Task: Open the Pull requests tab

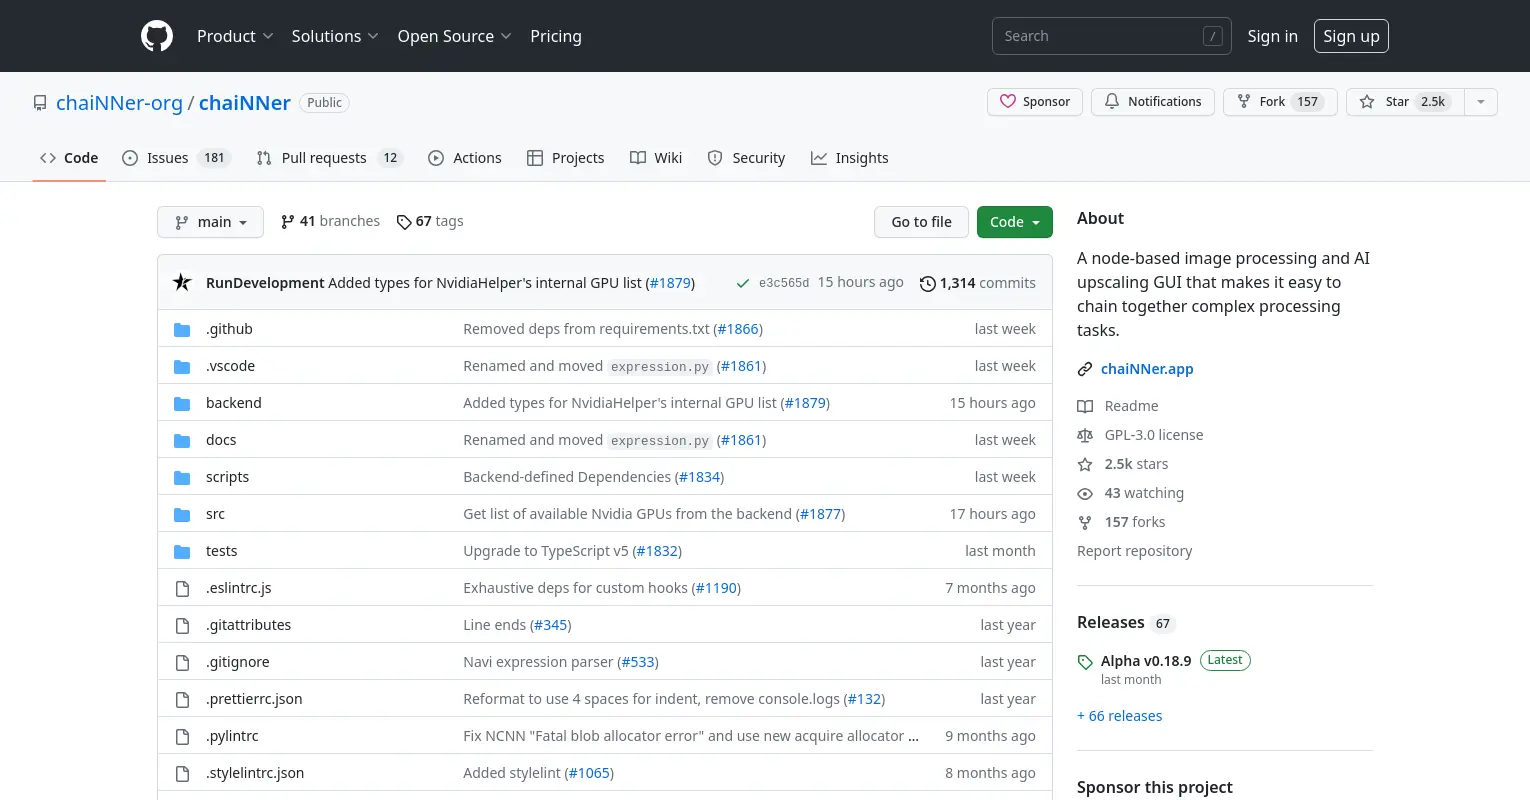Action: pos(327,158)
